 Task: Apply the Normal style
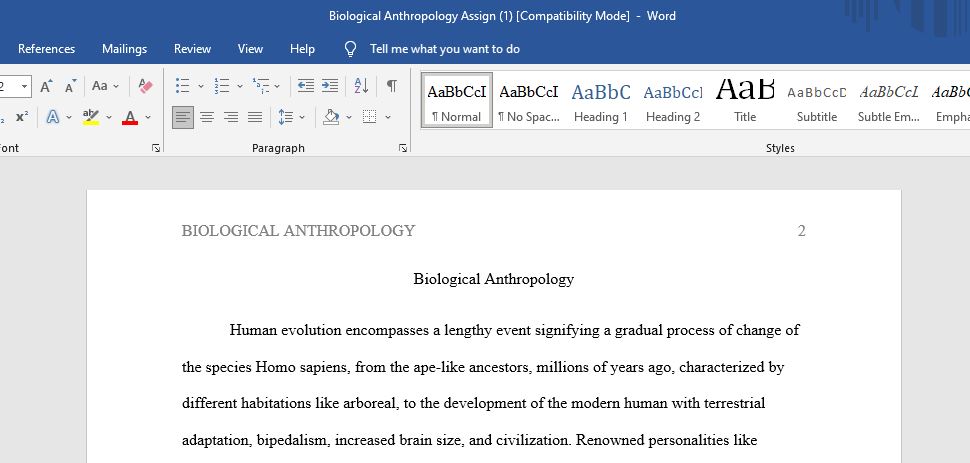(x=457, y=101)
